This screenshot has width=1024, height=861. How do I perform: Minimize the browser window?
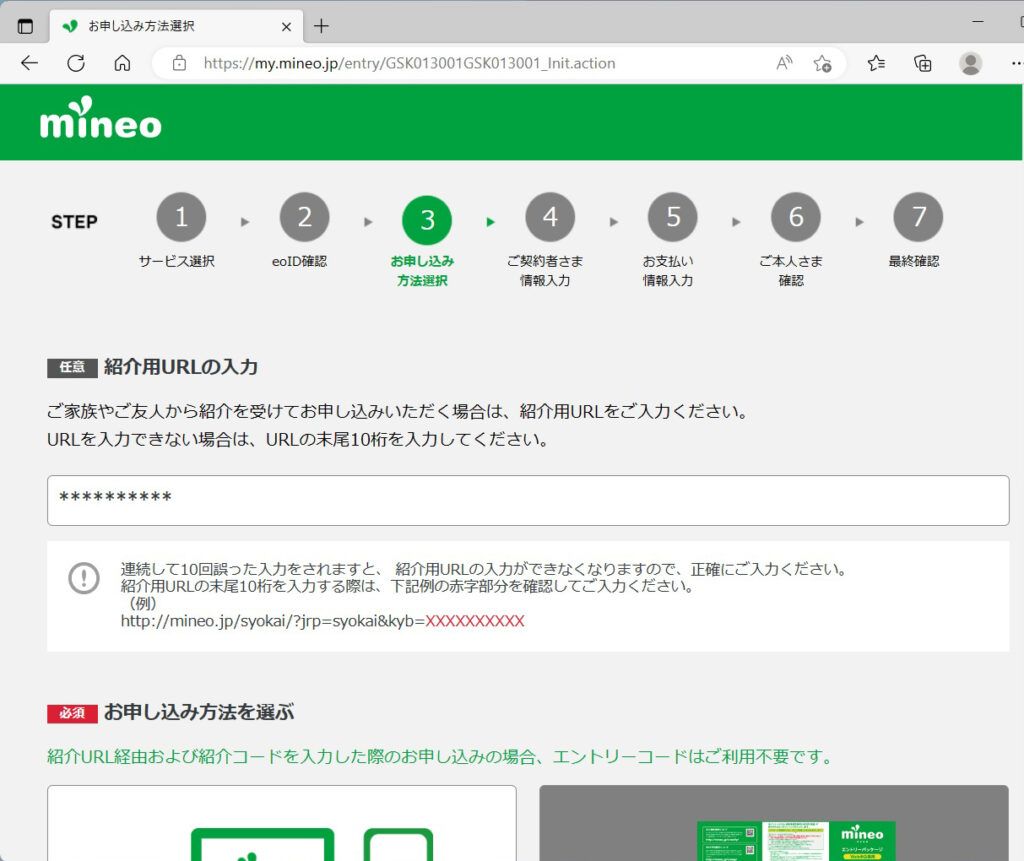coord(978,22)
